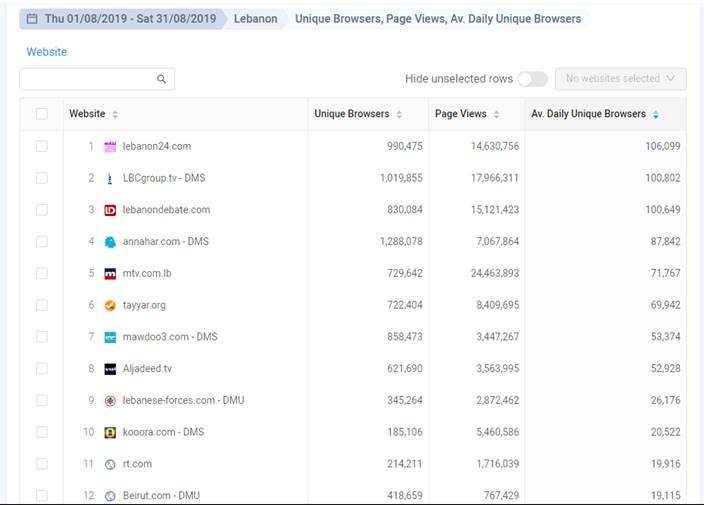Open the annahar.com - DMS website name
704x505 pixels.
(166, 242)
